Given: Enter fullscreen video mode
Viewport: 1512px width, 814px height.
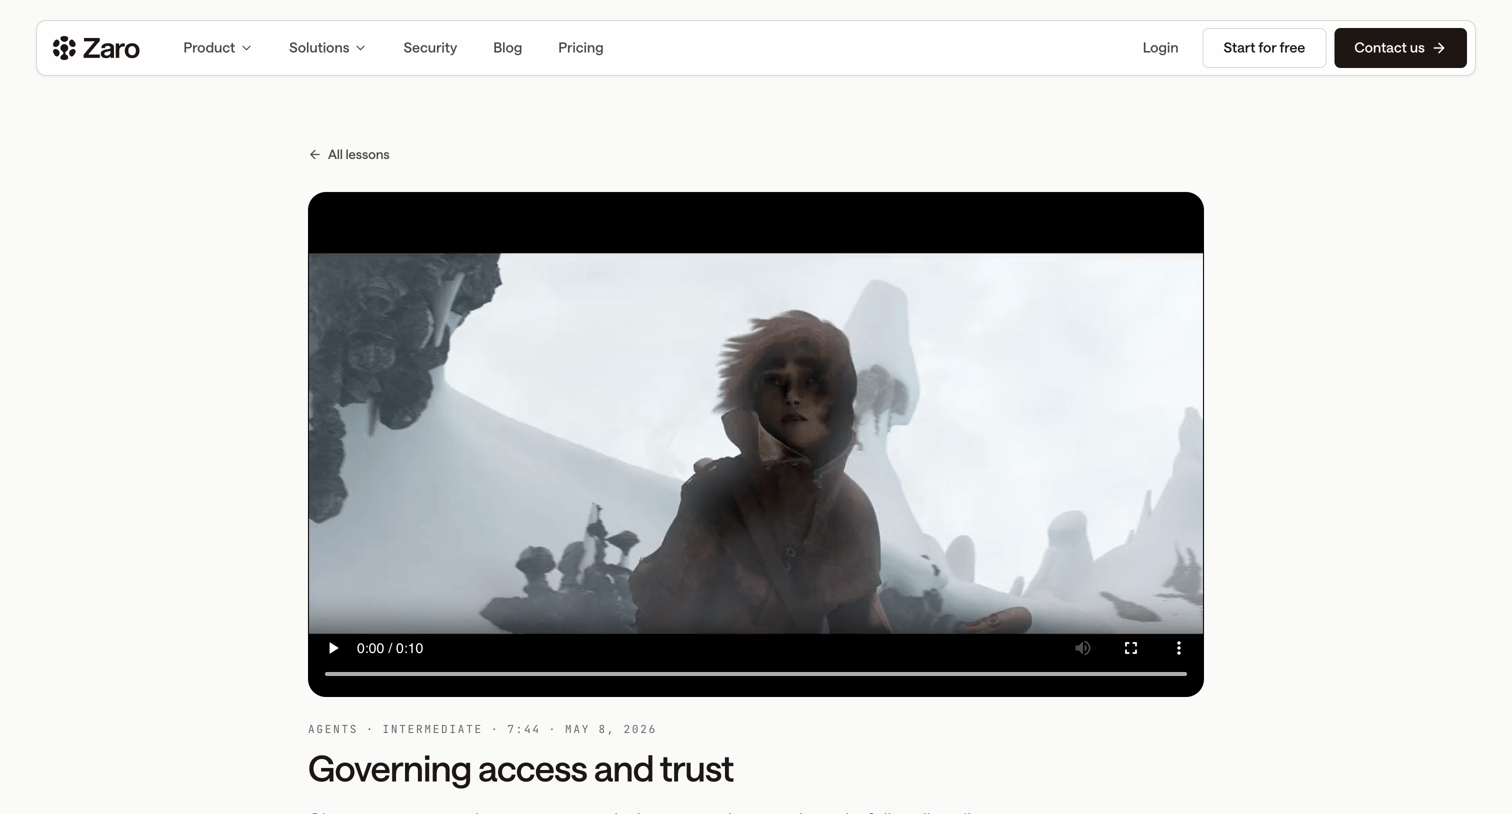Looking at the screenshot, I should coord(1131,648).
